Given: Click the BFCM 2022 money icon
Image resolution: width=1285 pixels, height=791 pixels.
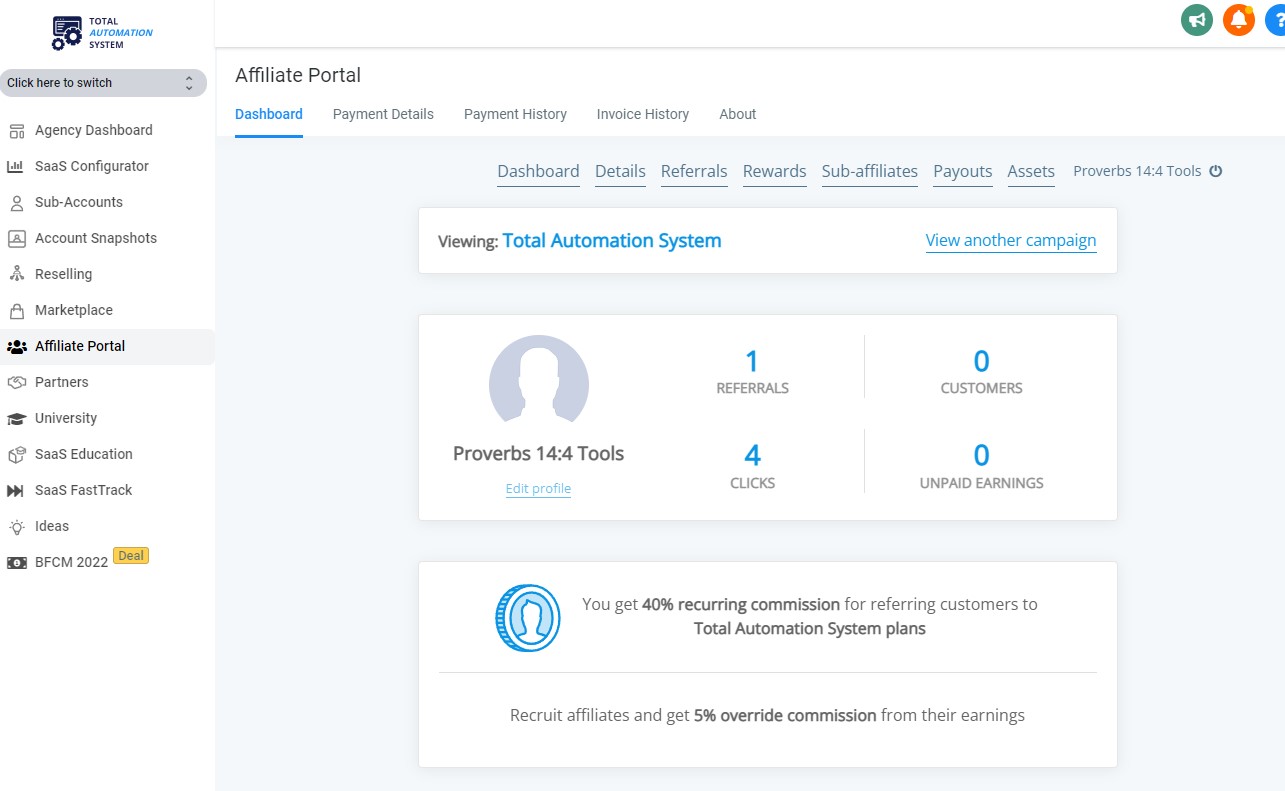Looking at the screenshot, I should pyautogui.click(x=16, y=562).
